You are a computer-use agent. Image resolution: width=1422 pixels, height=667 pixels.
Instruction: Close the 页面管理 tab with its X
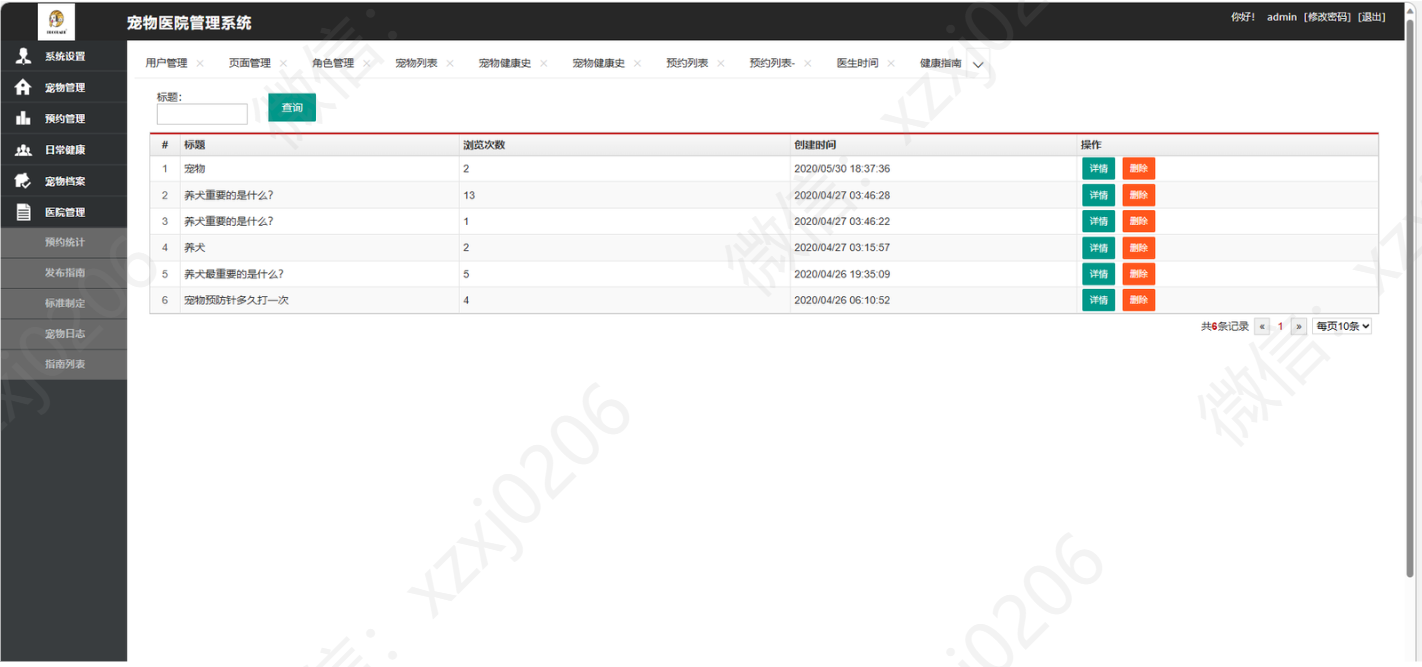[x=283, y=63]
